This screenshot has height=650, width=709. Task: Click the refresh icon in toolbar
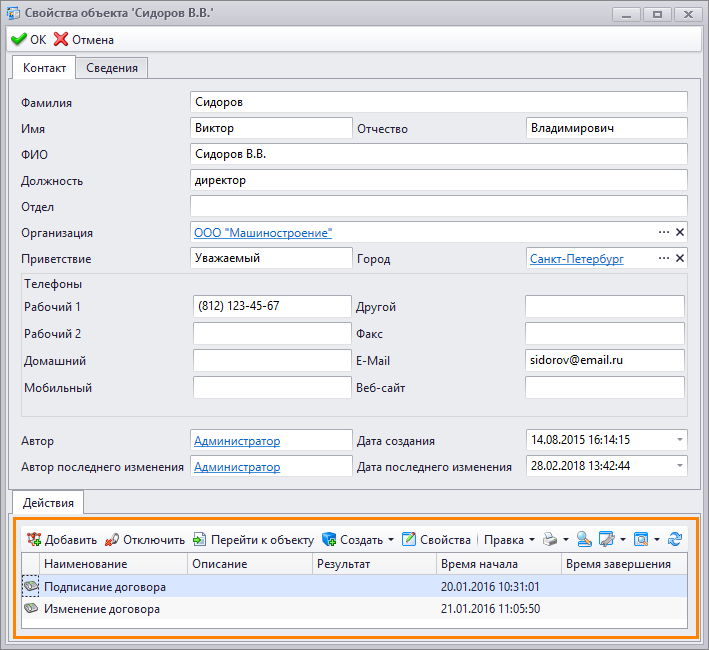pos(675,539)
